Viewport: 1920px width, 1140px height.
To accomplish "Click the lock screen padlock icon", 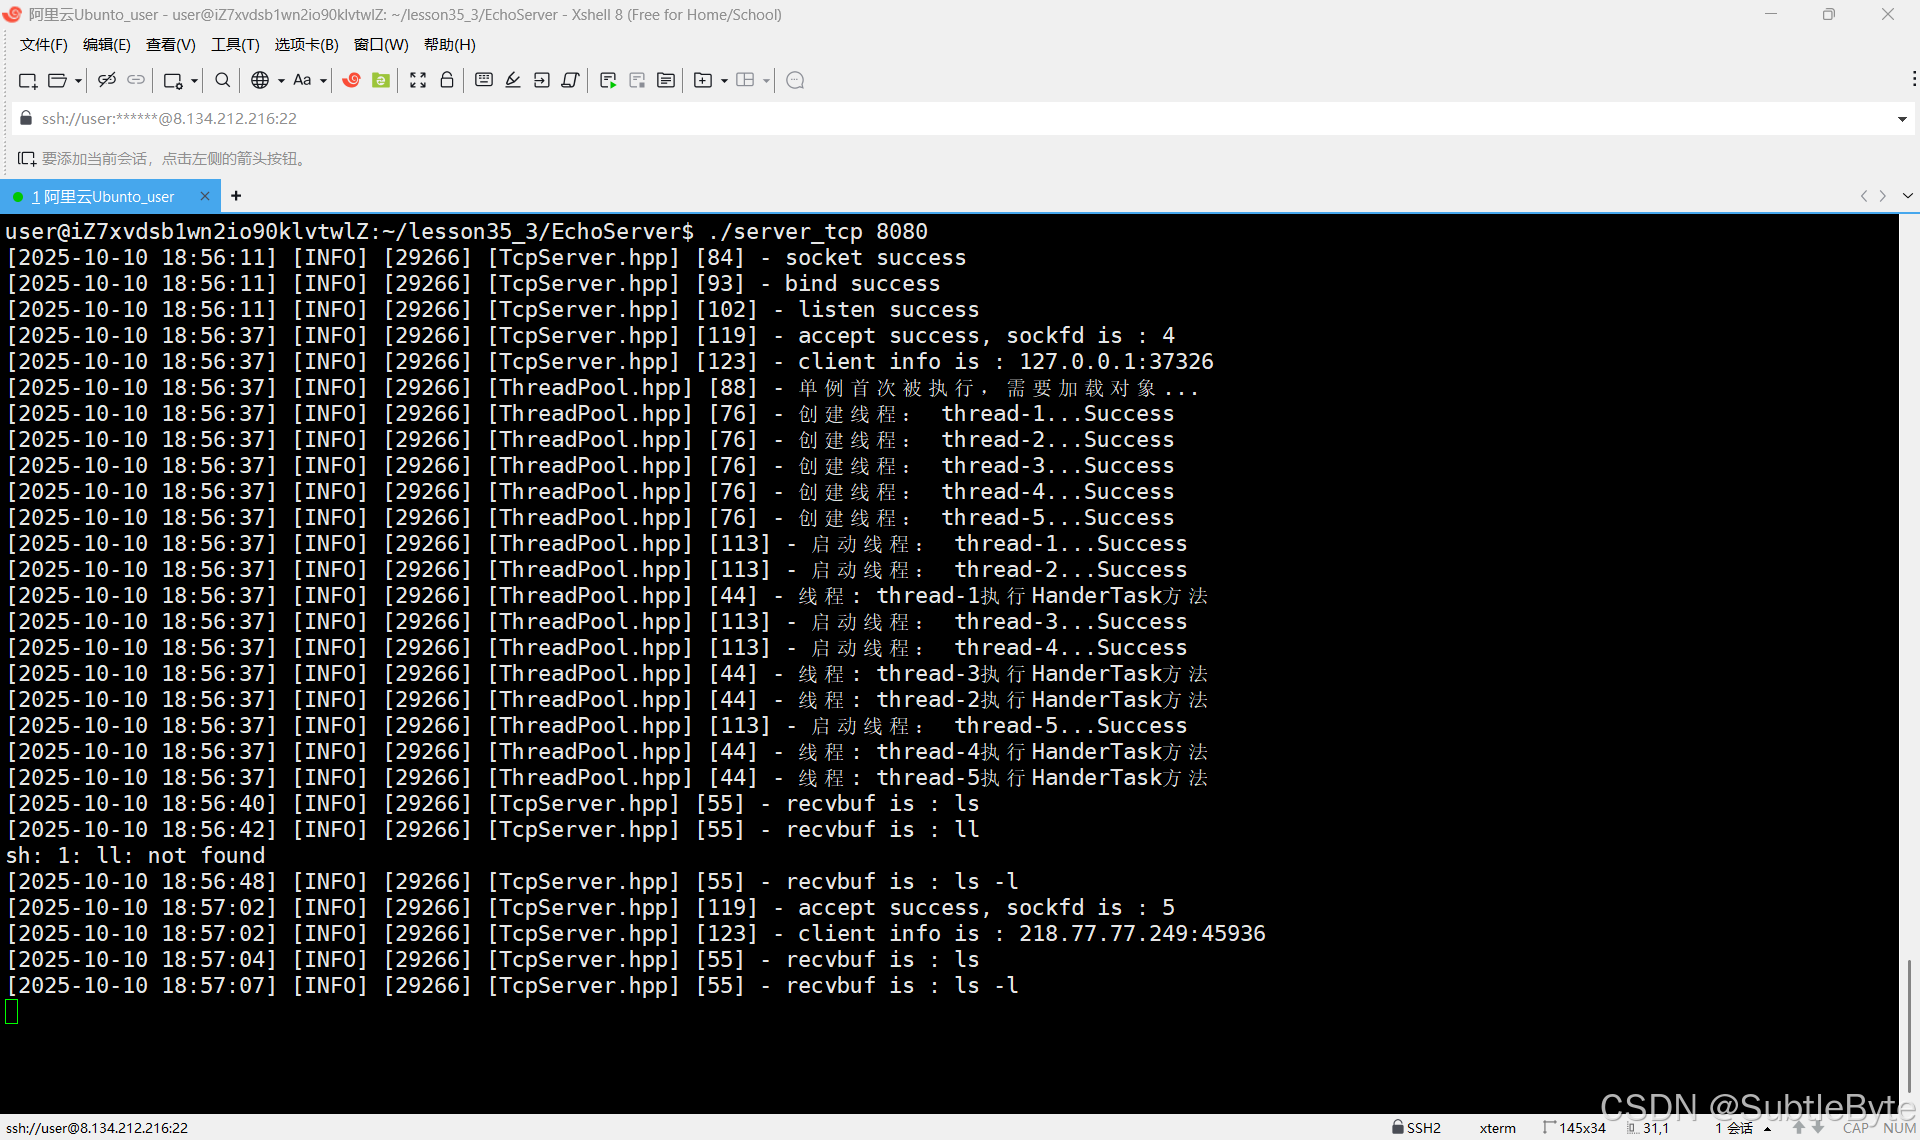I will coord(447,80).
